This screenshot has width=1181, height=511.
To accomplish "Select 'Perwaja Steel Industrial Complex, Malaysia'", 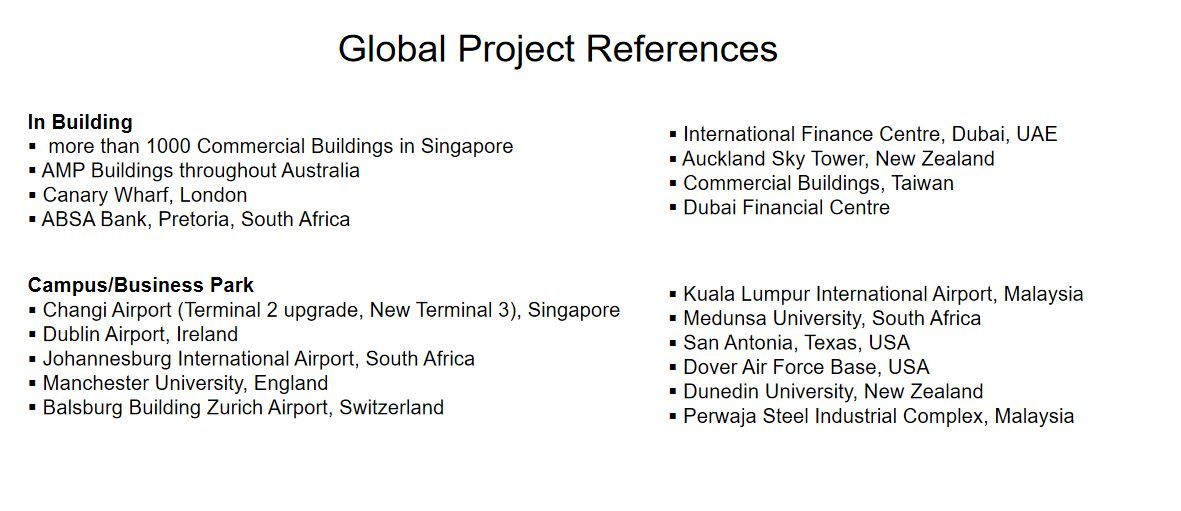I will click(878, 416).
